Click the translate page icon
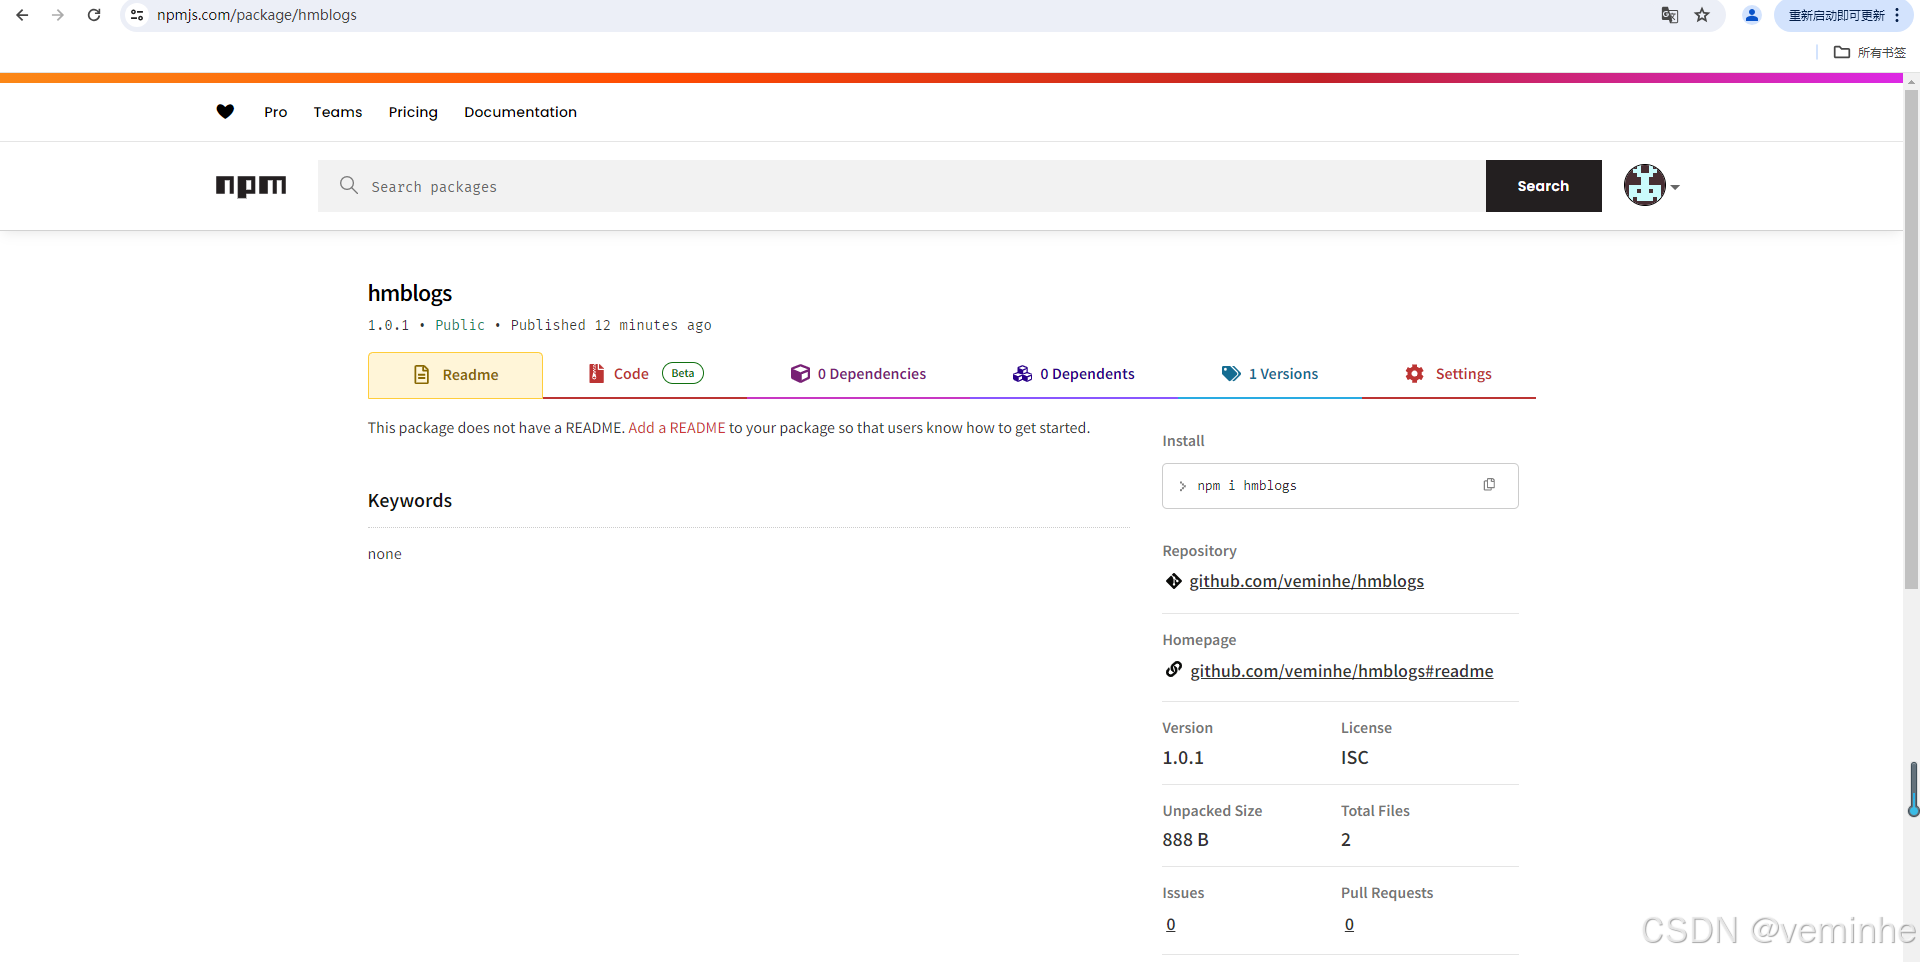The height and width of the screenshot is (962, 1920). click(1669, 15)
